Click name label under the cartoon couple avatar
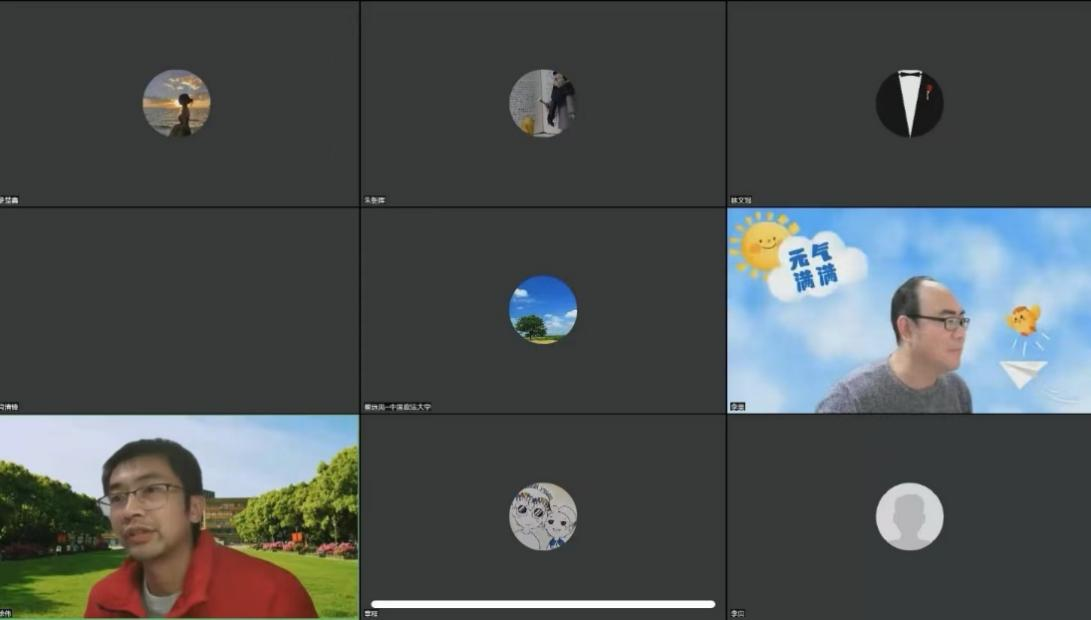The width and height of the screenshot is (1091, 620). pos(372,613)
